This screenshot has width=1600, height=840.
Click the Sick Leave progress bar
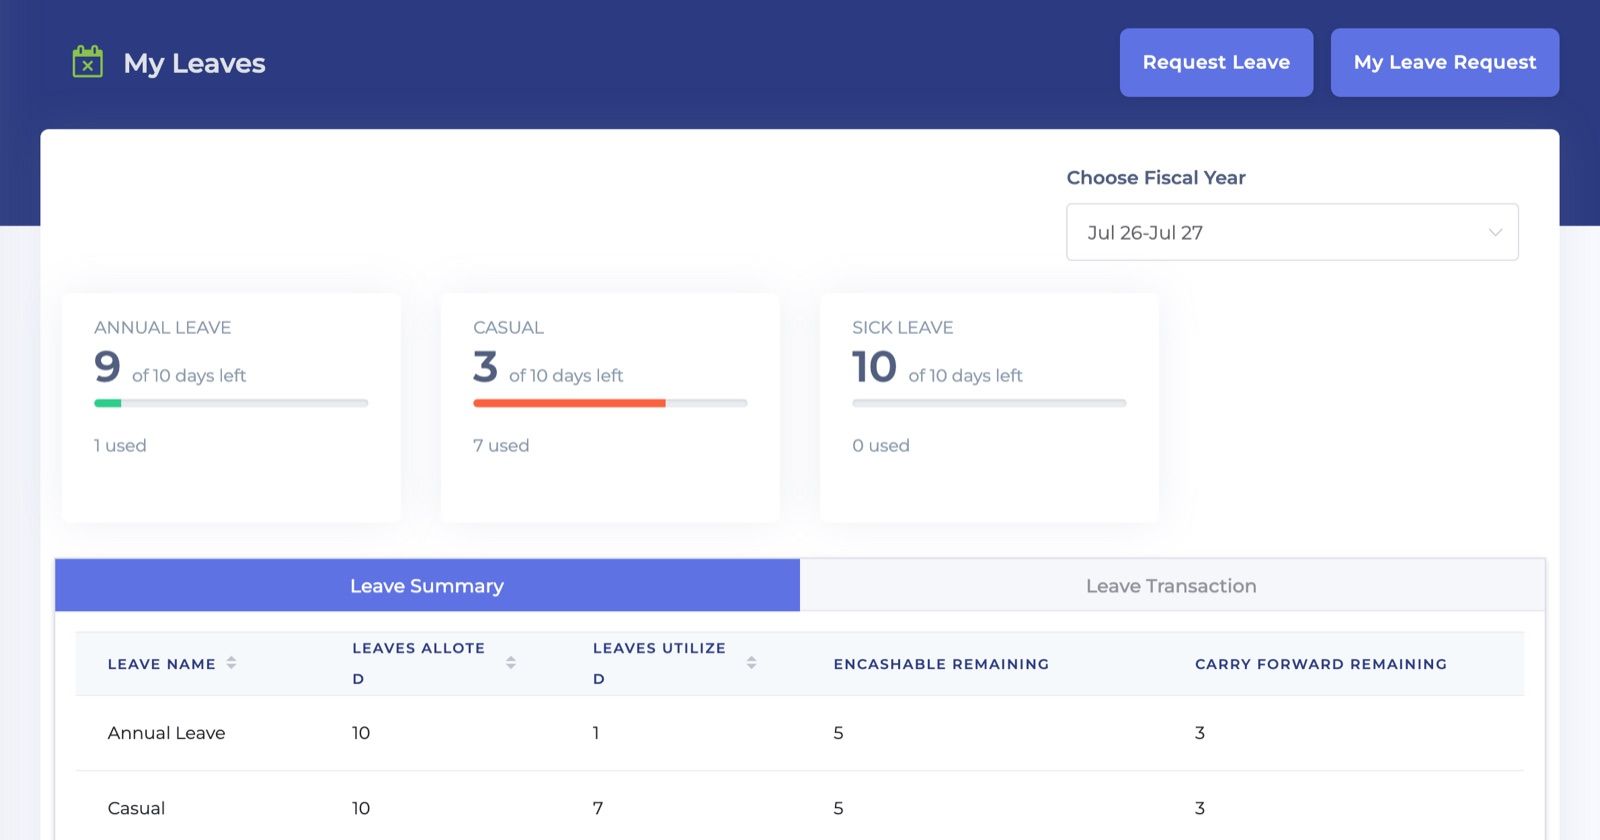click(989, 403)
